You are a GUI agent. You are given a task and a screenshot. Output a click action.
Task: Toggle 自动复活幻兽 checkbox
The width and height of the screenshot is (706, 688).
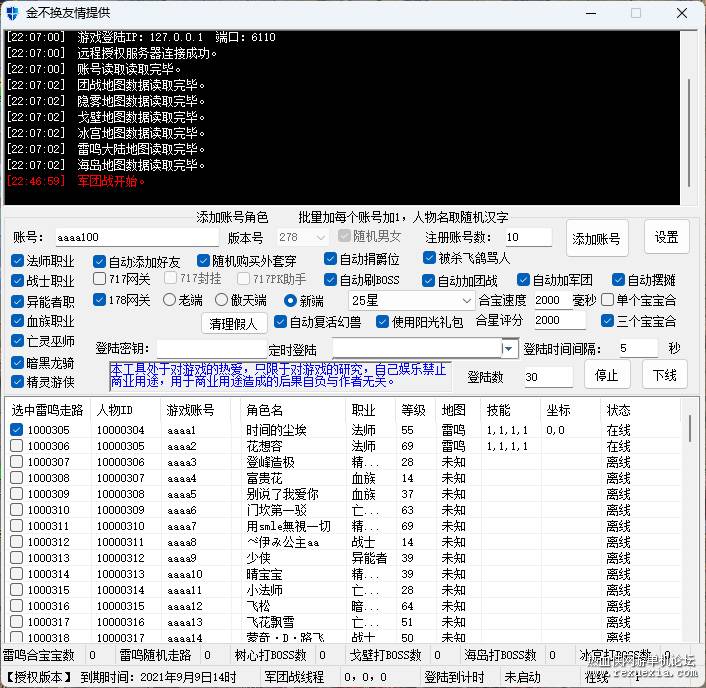(x=280, y=322)
